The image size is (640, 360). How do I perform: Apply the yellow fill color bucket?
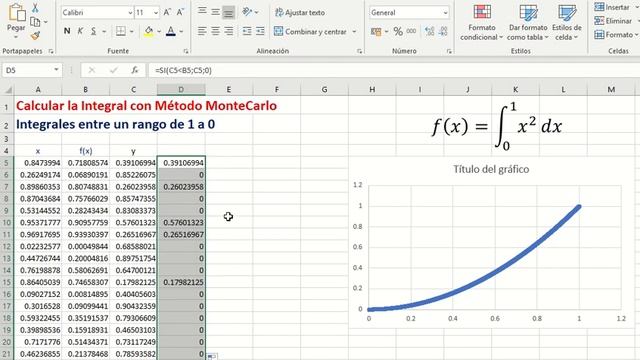[x=149, y=31]
